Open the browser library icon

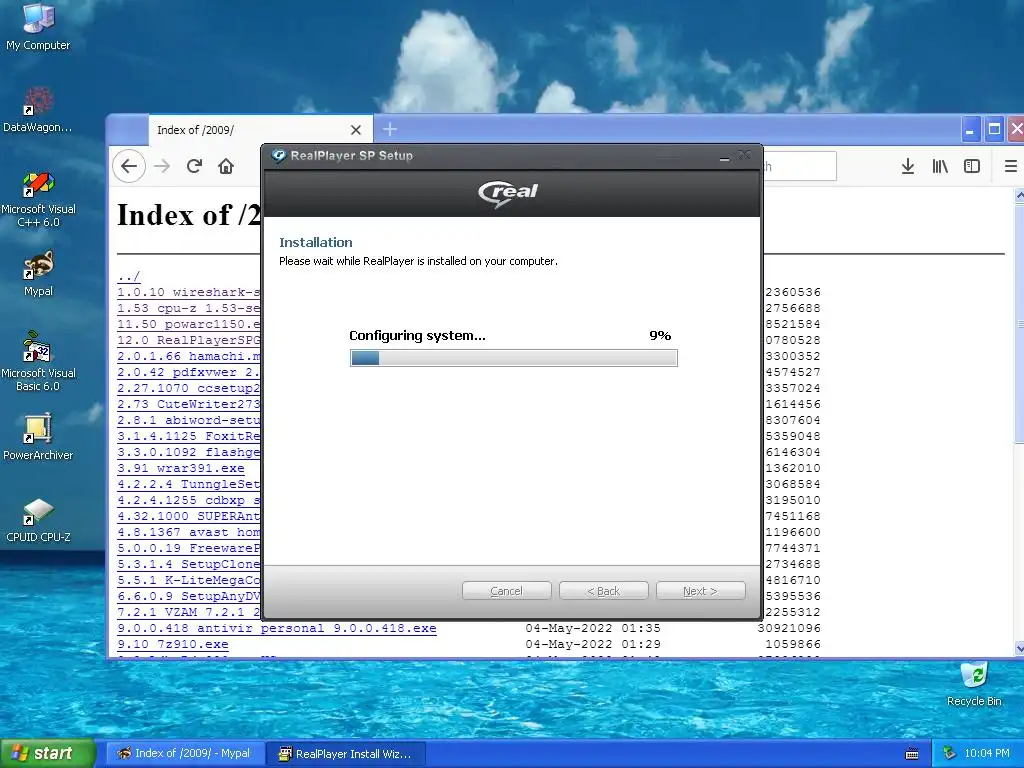(x=940, y=167)
